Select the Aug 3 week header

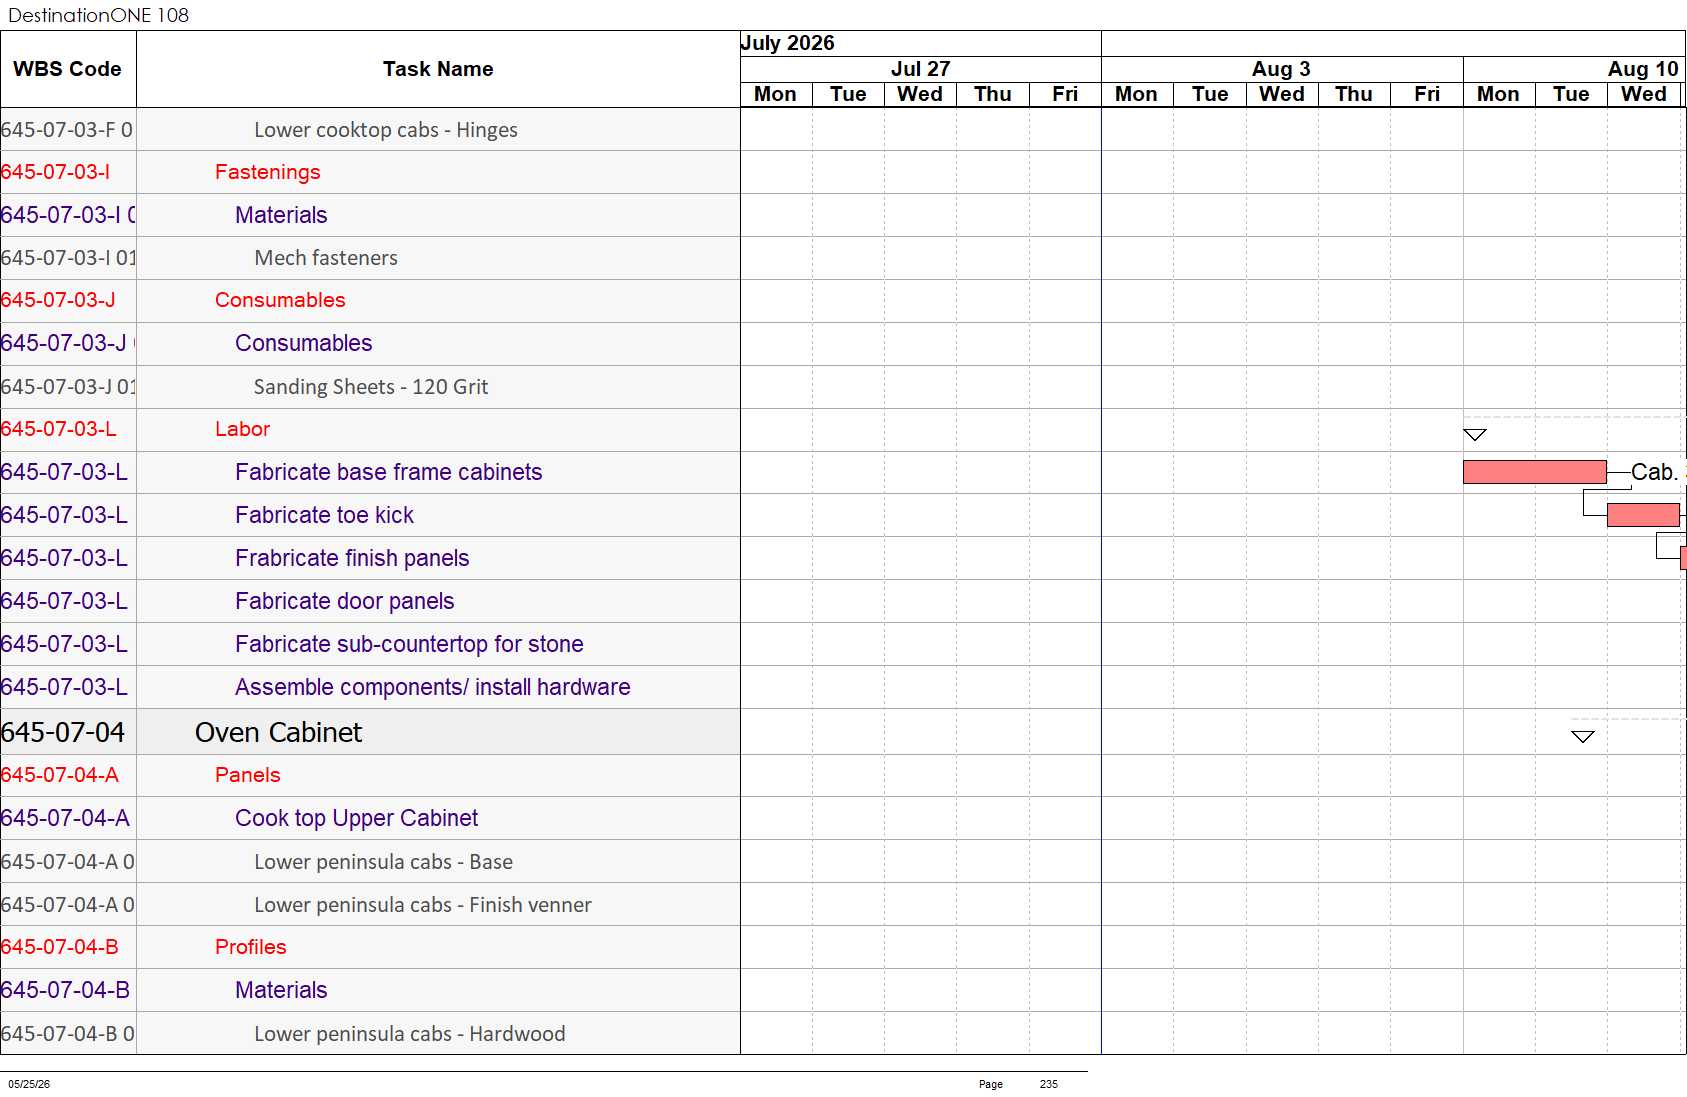(1281, 69)
